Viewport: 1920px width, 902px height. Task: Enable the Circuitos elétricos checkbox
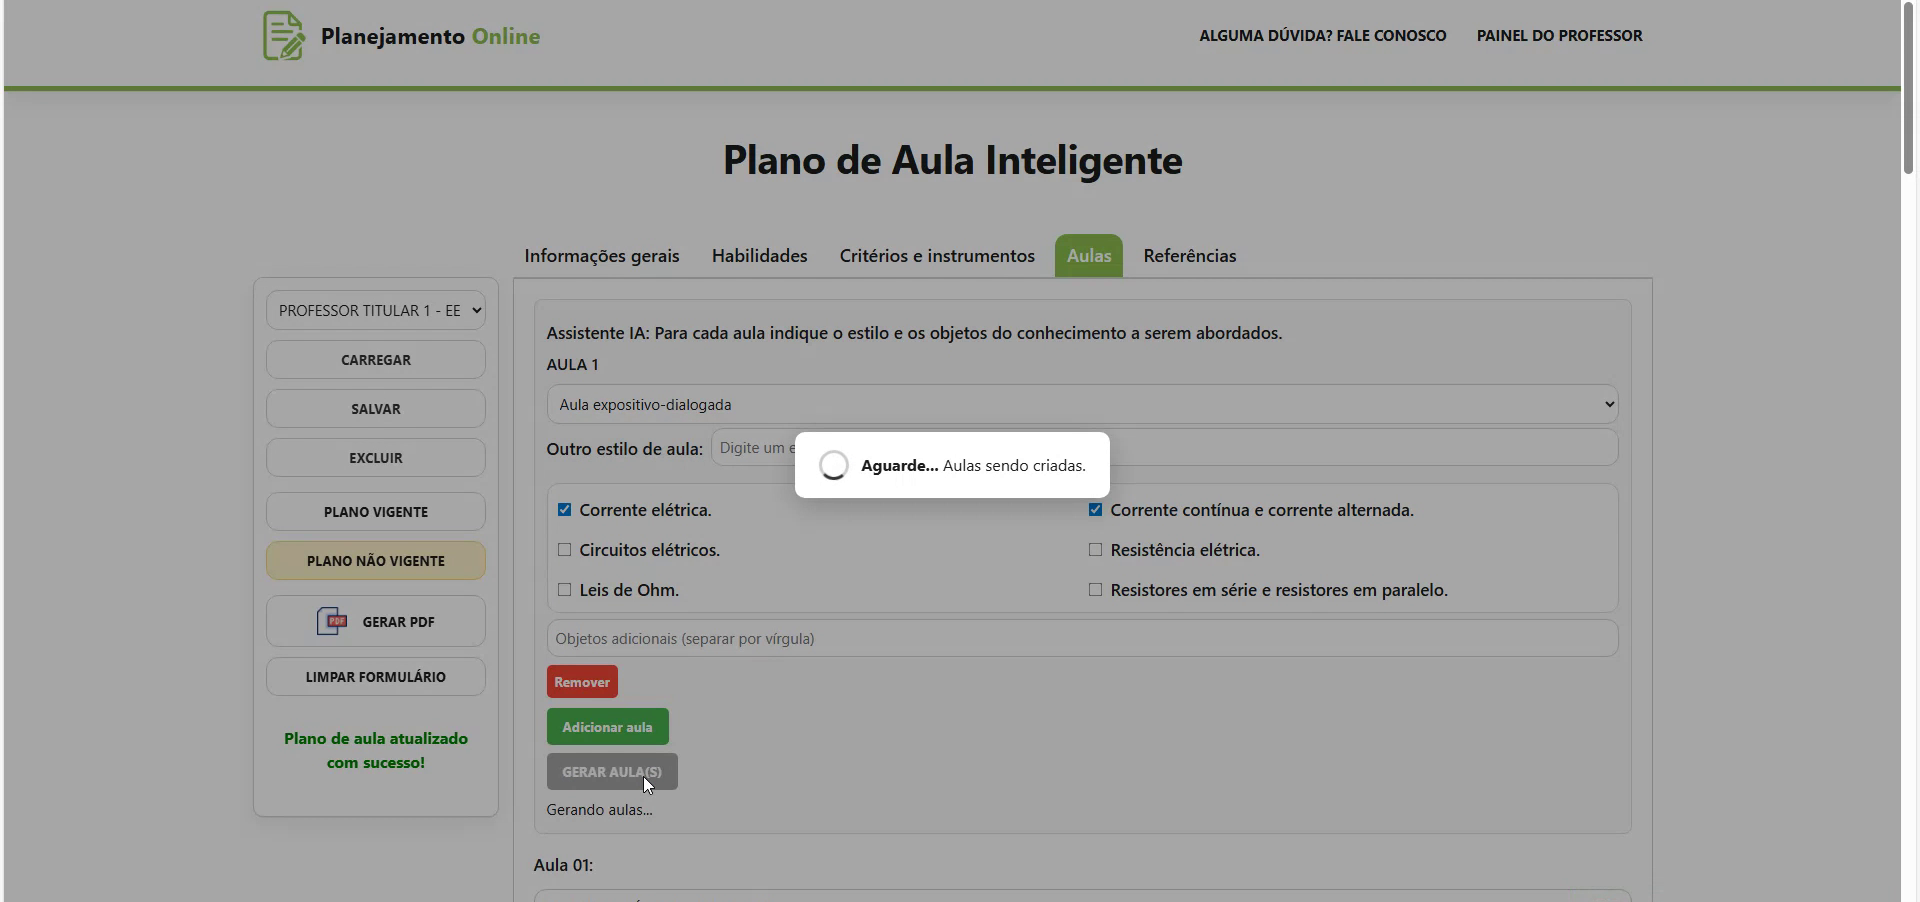[x=564, y=549]
